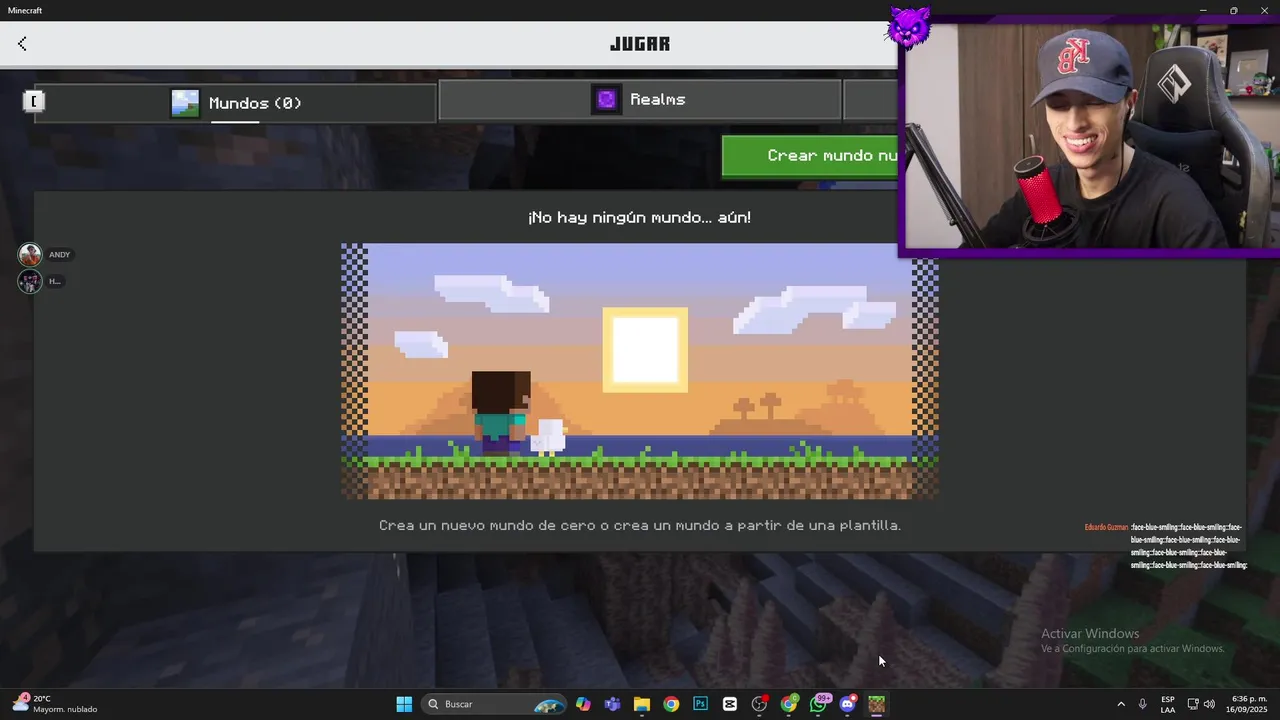
Task: Select the ANDY player avatar
Action: point(30,255)
